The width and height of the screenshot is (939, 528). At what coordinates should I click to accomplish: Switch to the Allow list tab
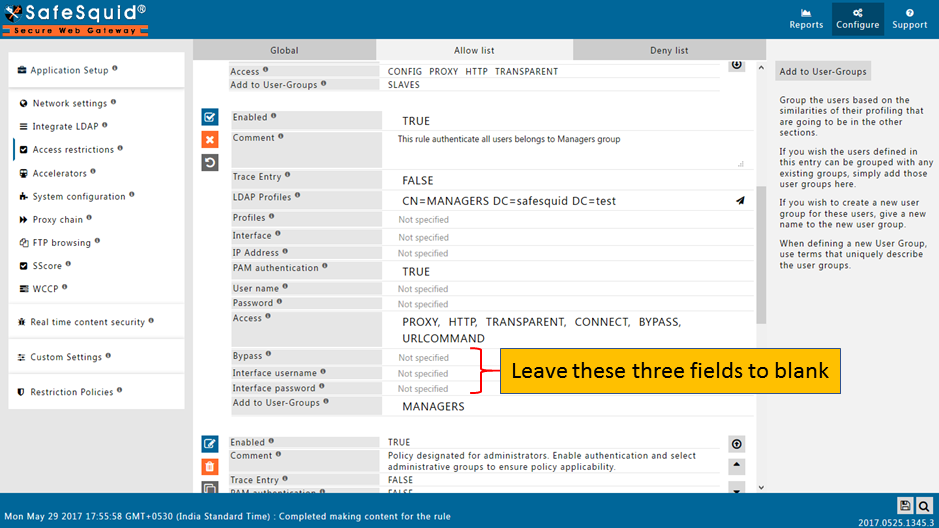coord(474,50)
